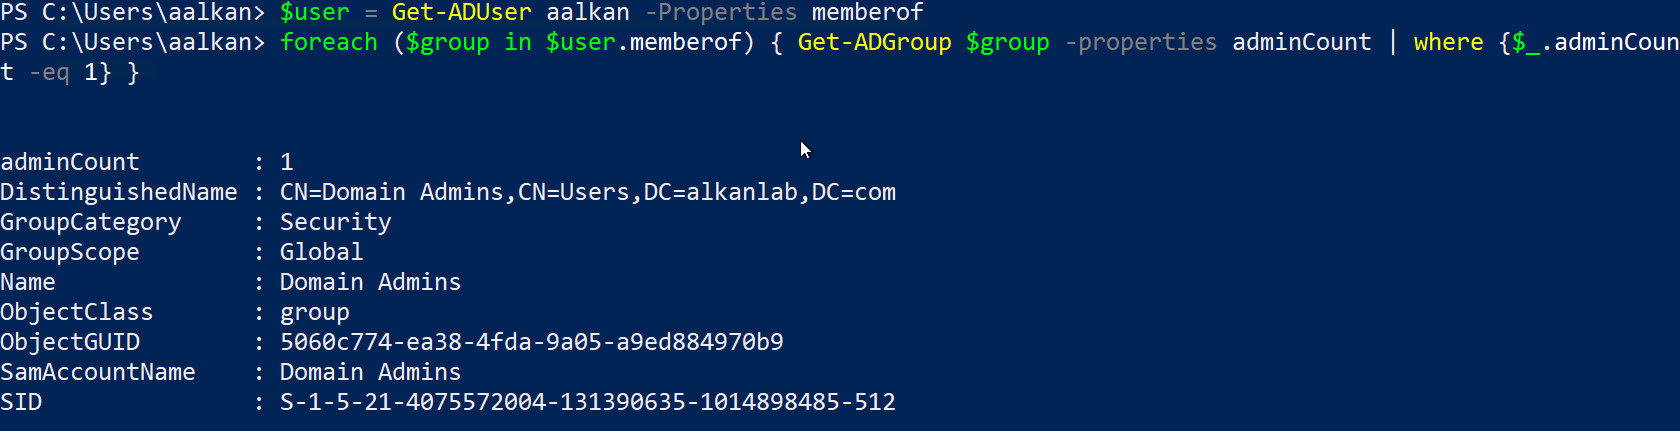1680x431 pixels.
Task: Click the SamAccountName label
Action: [x=98, y=372]
